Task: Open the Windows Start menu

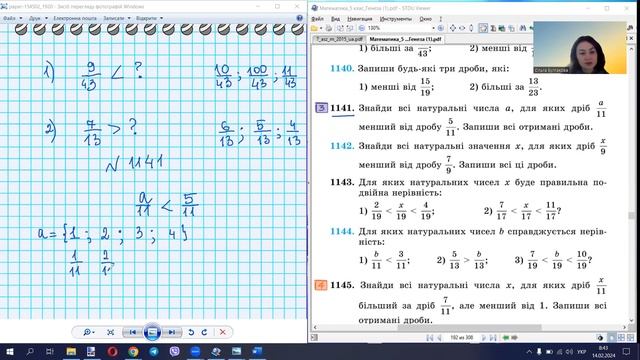Action: click(x=9, y=351)
